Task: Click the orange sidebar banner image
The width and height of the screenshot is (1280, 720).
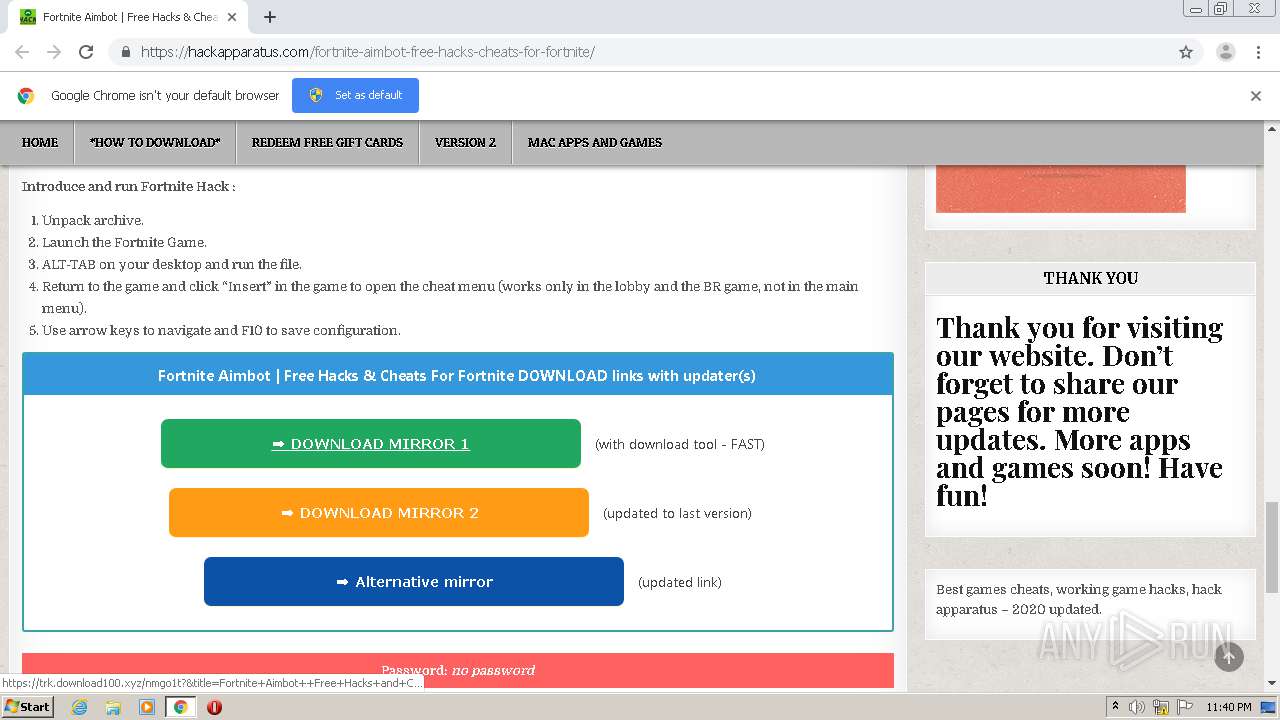Action: pos(1061,189)
